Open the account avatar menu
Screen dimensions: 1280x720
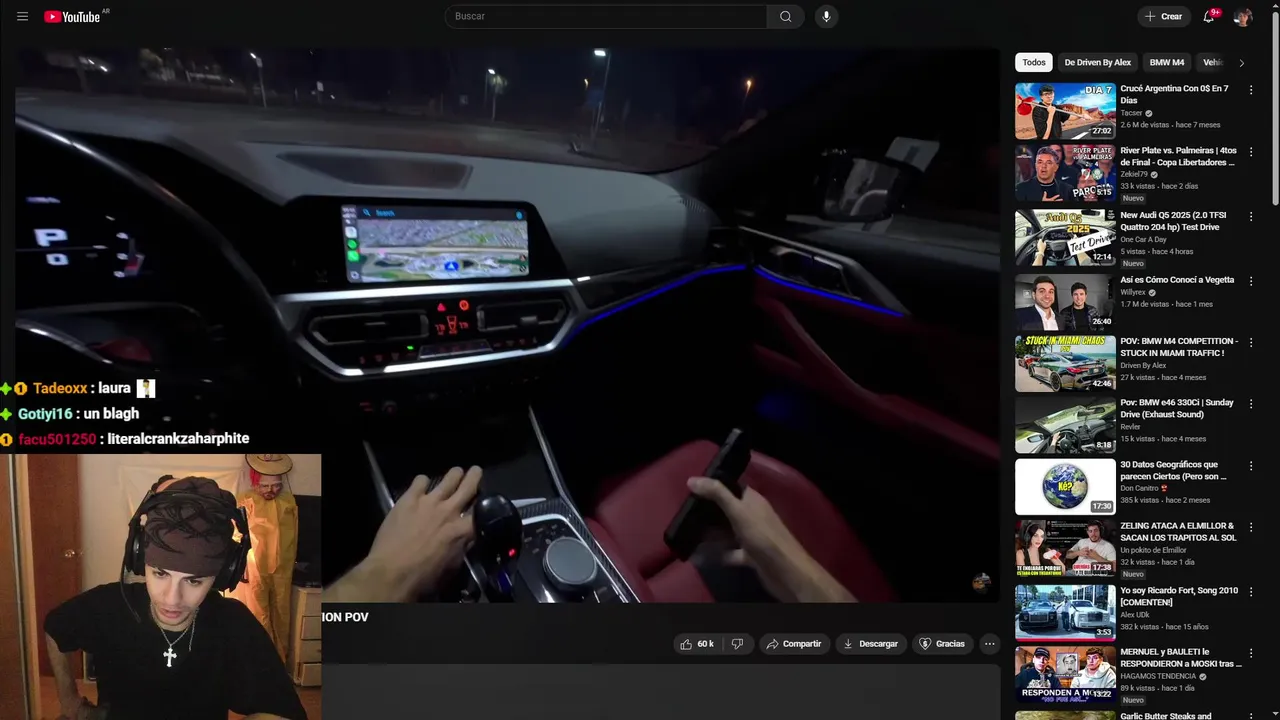tap(1242, 16)
